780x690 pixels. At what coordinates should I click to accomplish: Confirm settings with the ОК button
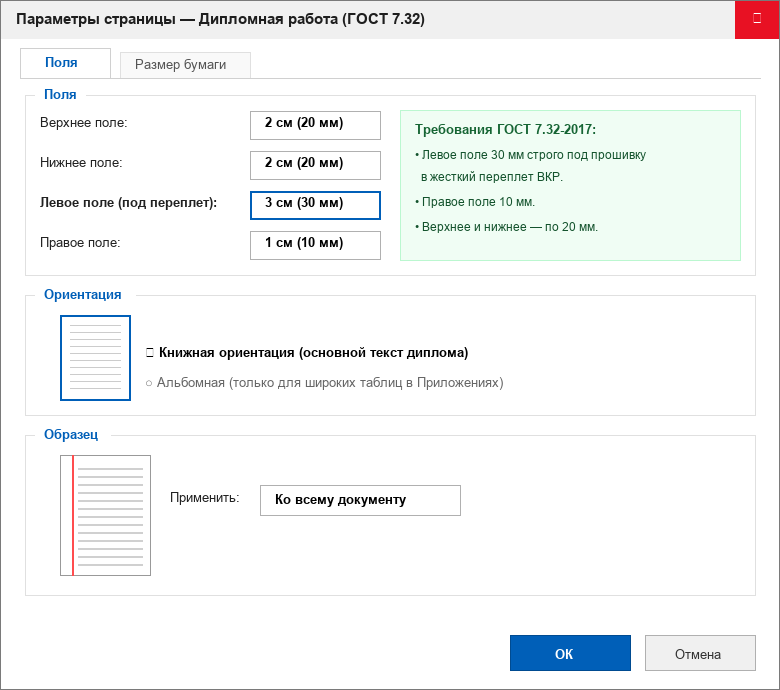(570, 653)
